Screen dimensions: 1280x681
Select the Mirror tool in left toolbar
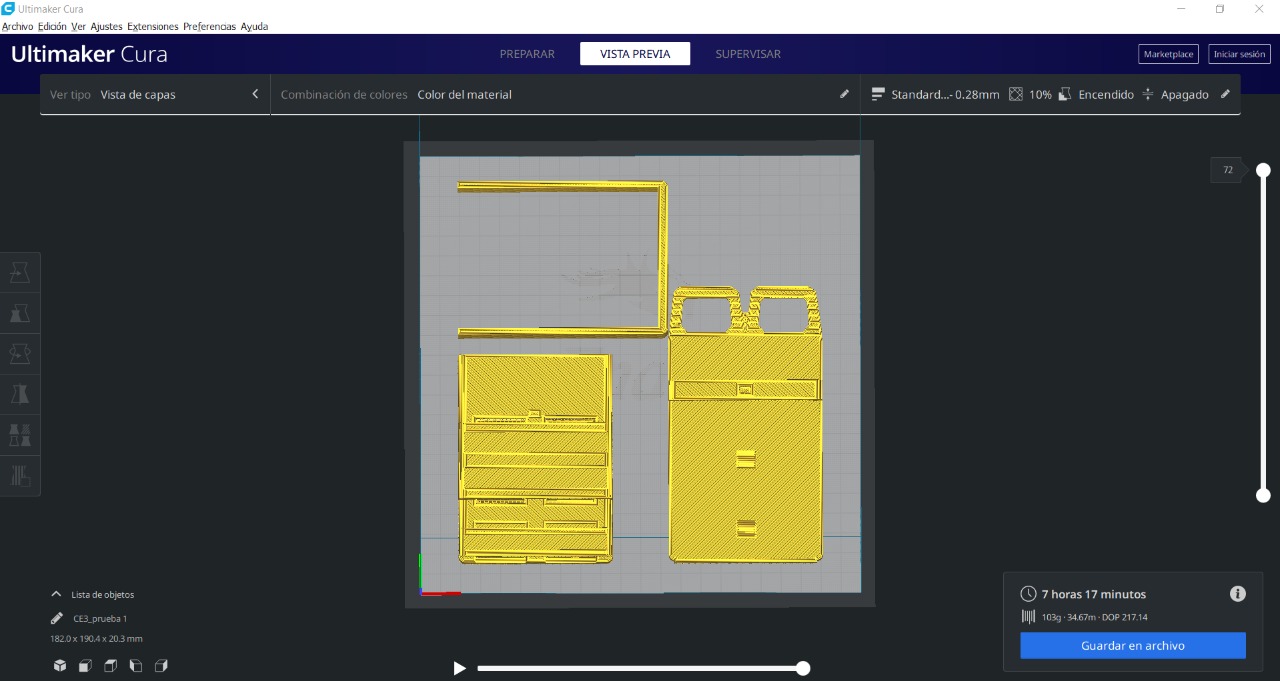[20, 394]
